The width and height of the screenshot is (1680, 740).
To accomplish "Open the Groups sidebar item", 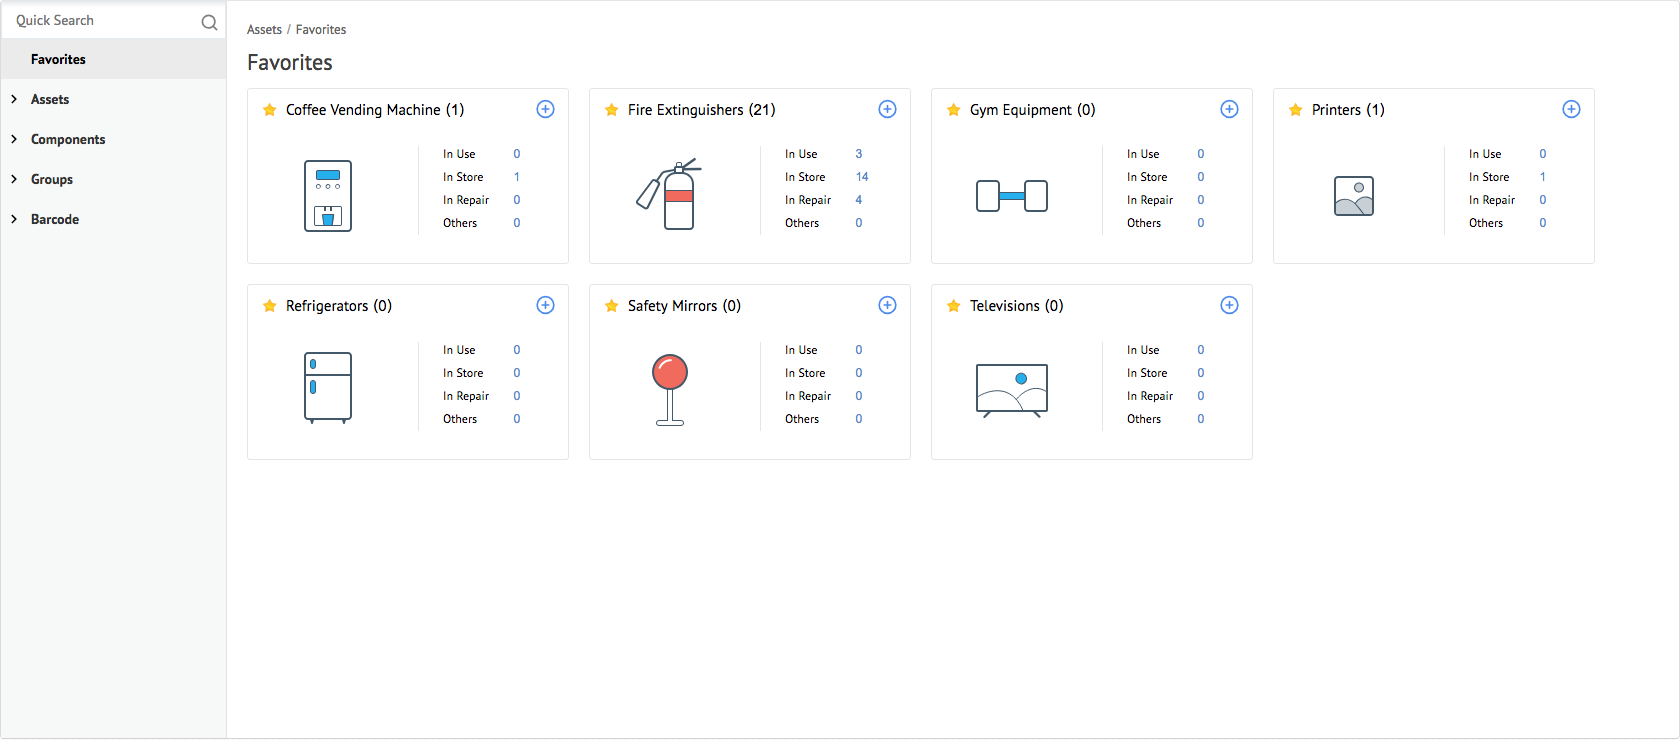I will [x=52, y=179].
